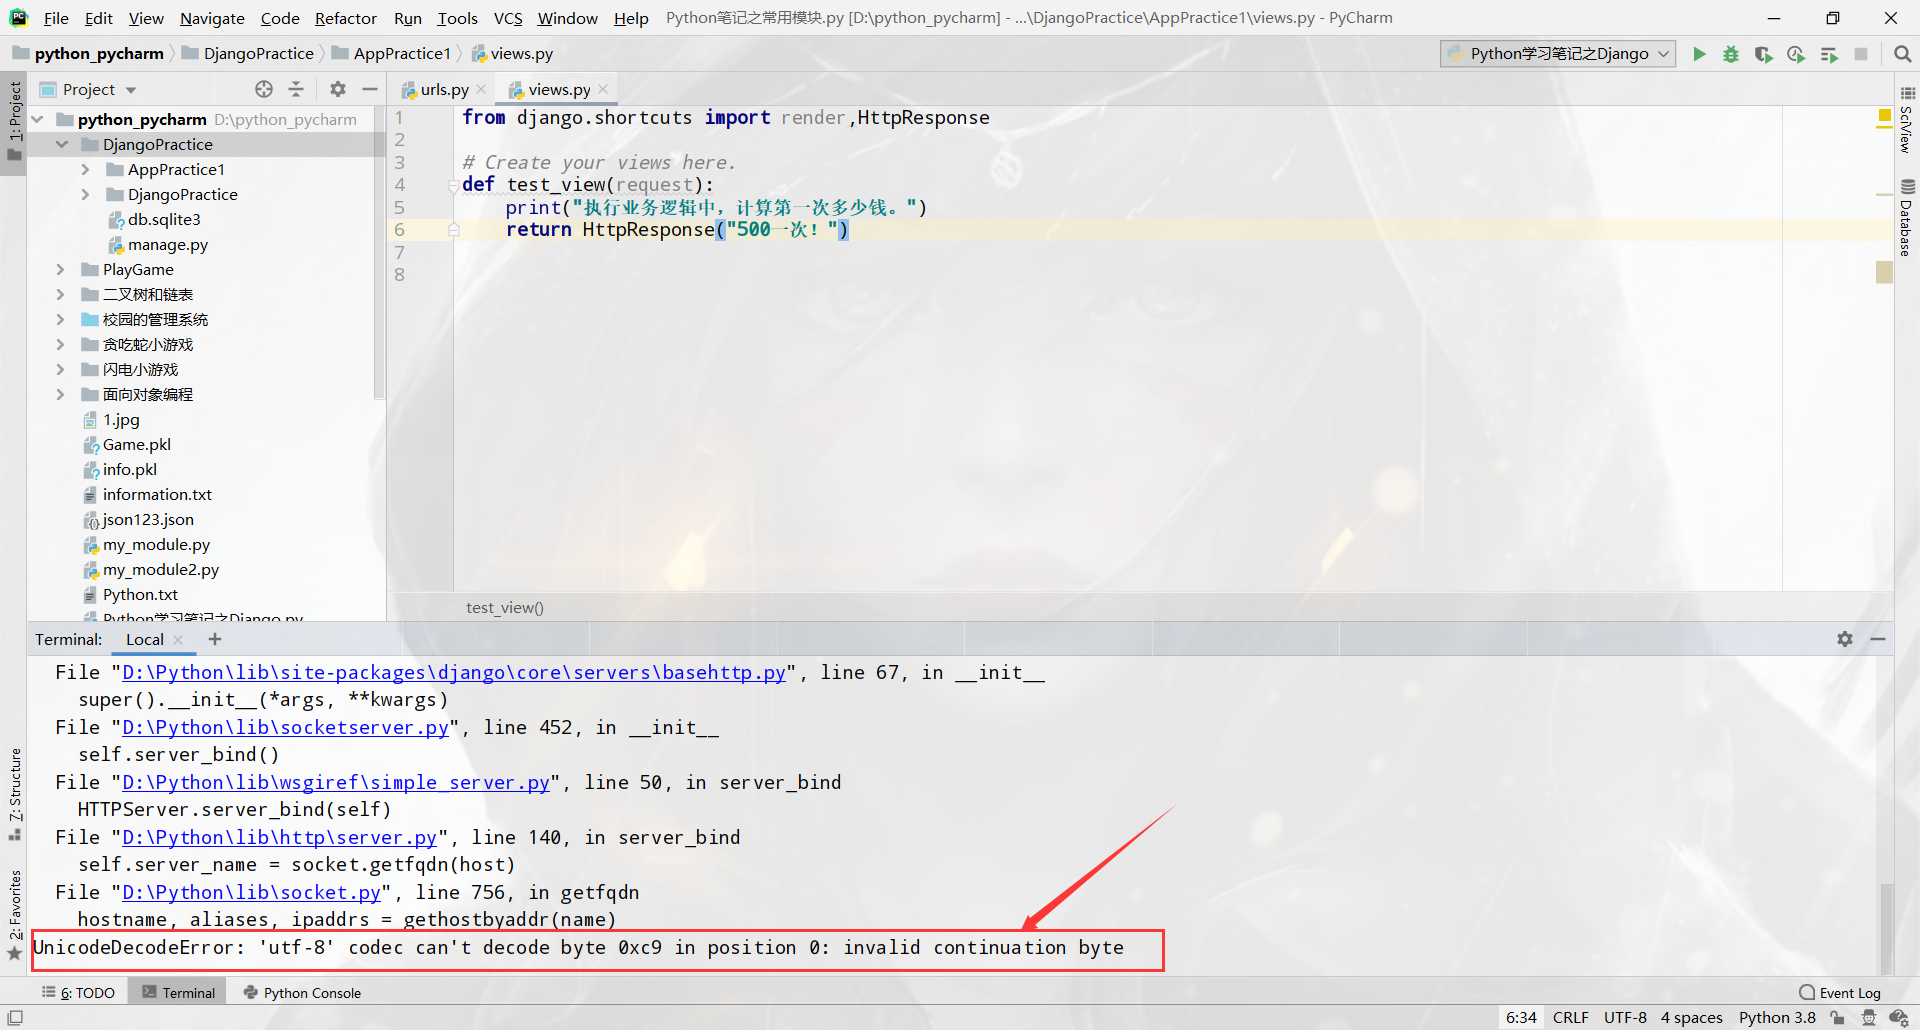Open the run configuration dropdown Python学习笔记之Django
The image size is (1920, 1030).
pos(1556,53)
